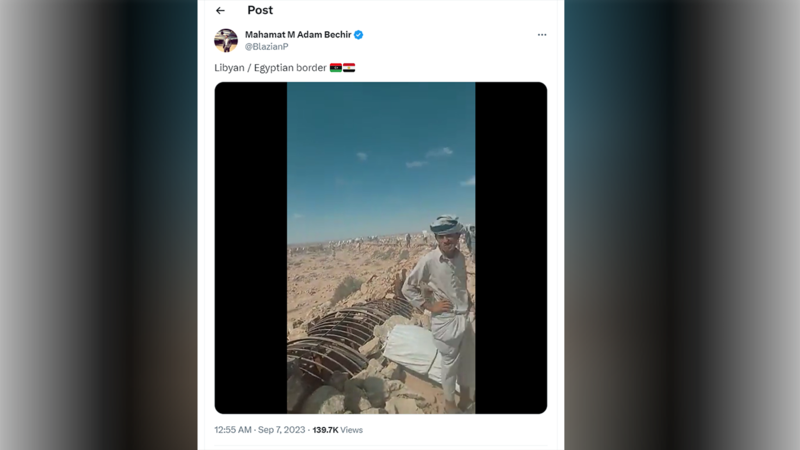Click the Post header title
This screenshot has width=800, height=450.
(x=260, y=11)
